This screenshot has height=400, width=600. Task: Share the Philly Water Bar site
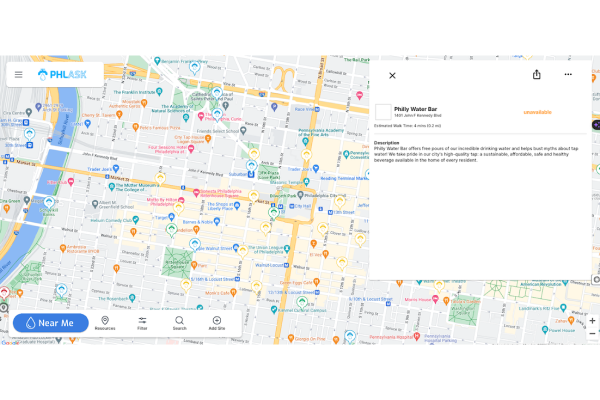(x=537, y=75)
